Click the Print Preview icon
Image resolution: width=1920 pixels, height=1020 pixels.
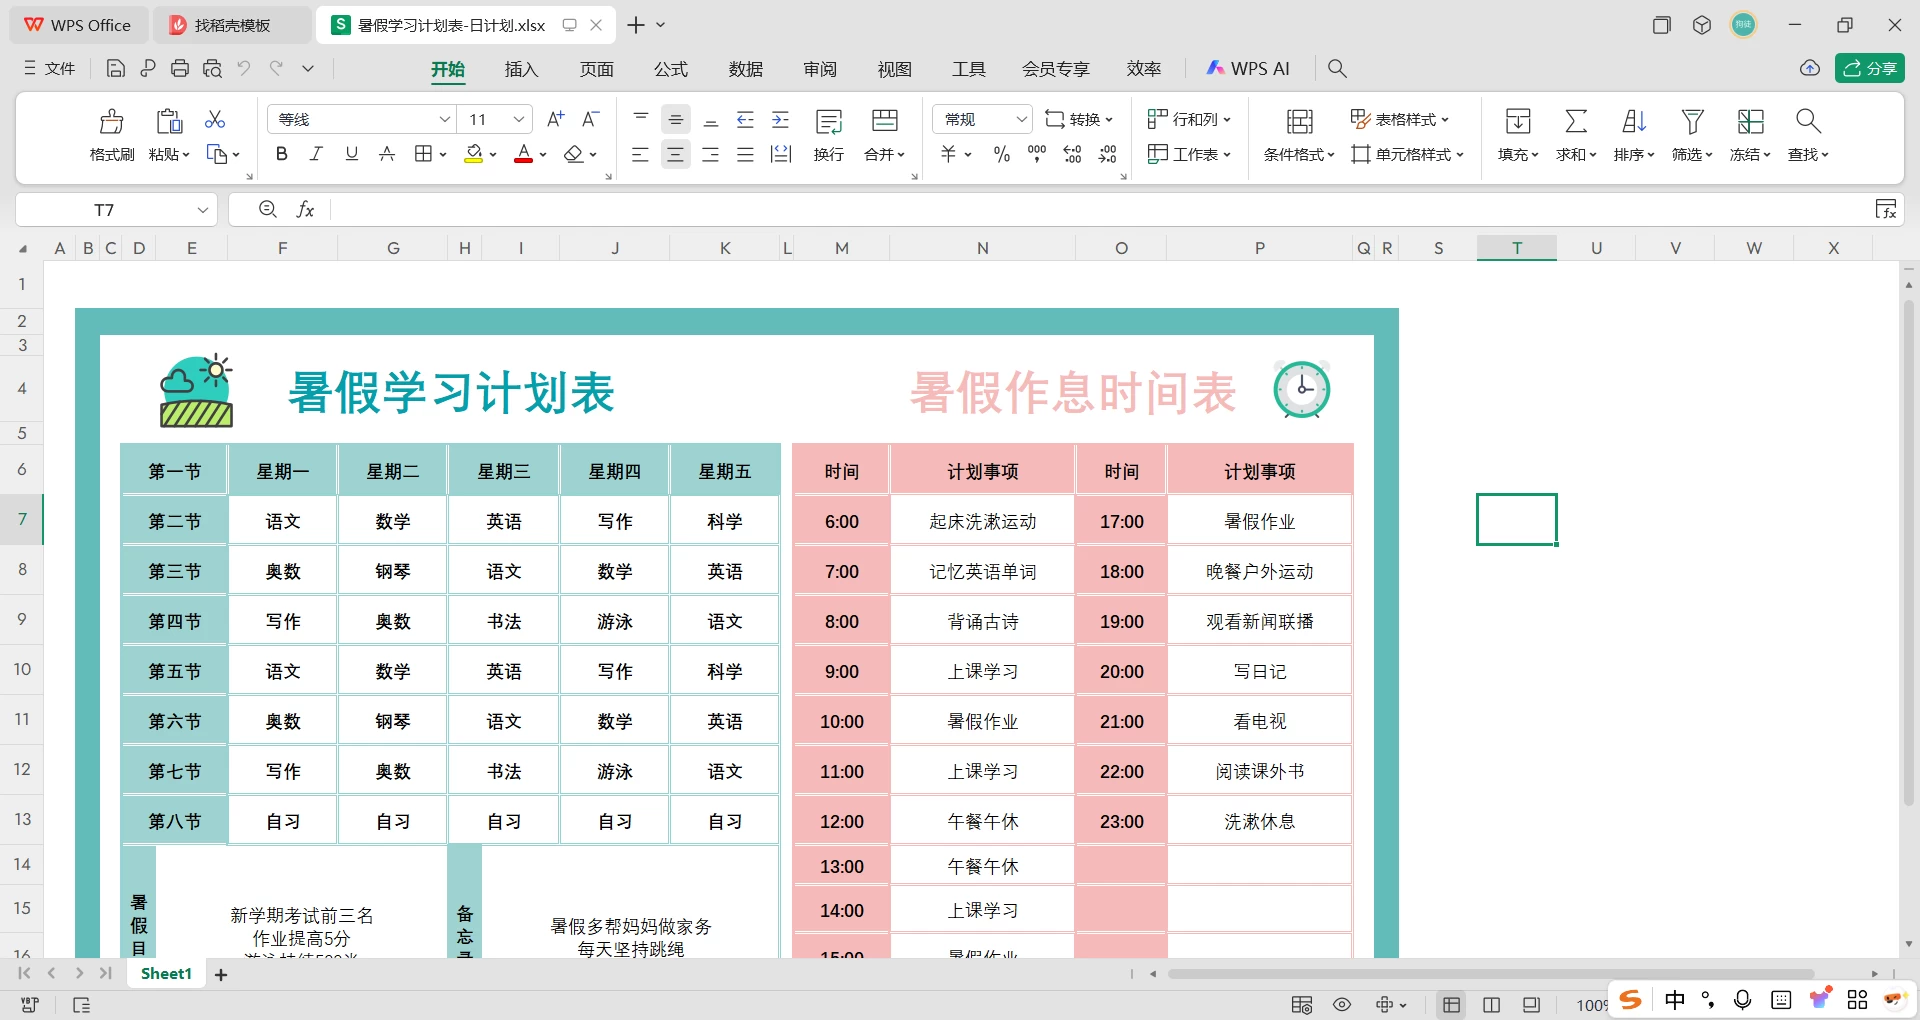click(212, 68)
